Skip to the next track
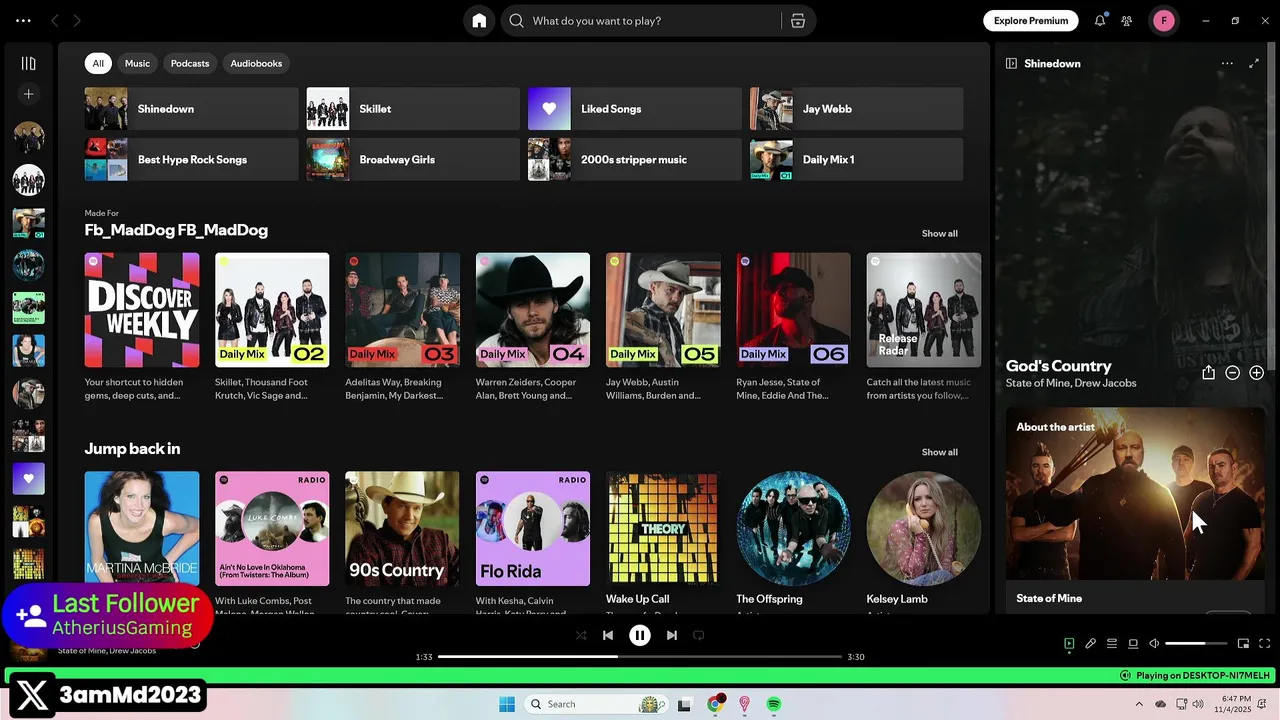This screenshot has width=1280, height=720. (x=672, y=635)
